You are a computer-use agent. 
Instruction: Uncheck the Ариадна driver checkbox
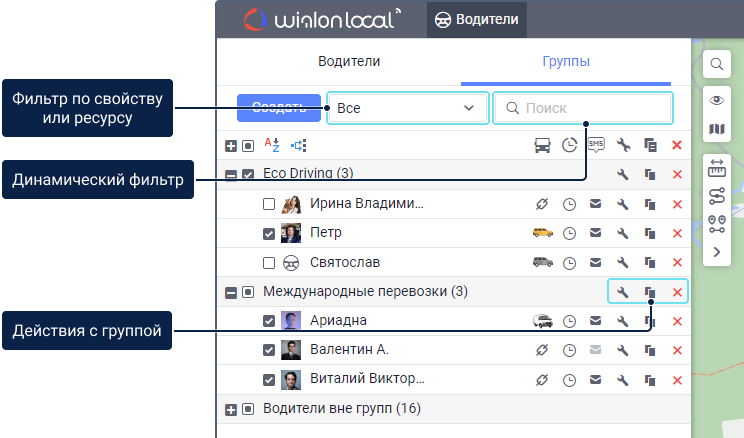(x=269, y=321)
